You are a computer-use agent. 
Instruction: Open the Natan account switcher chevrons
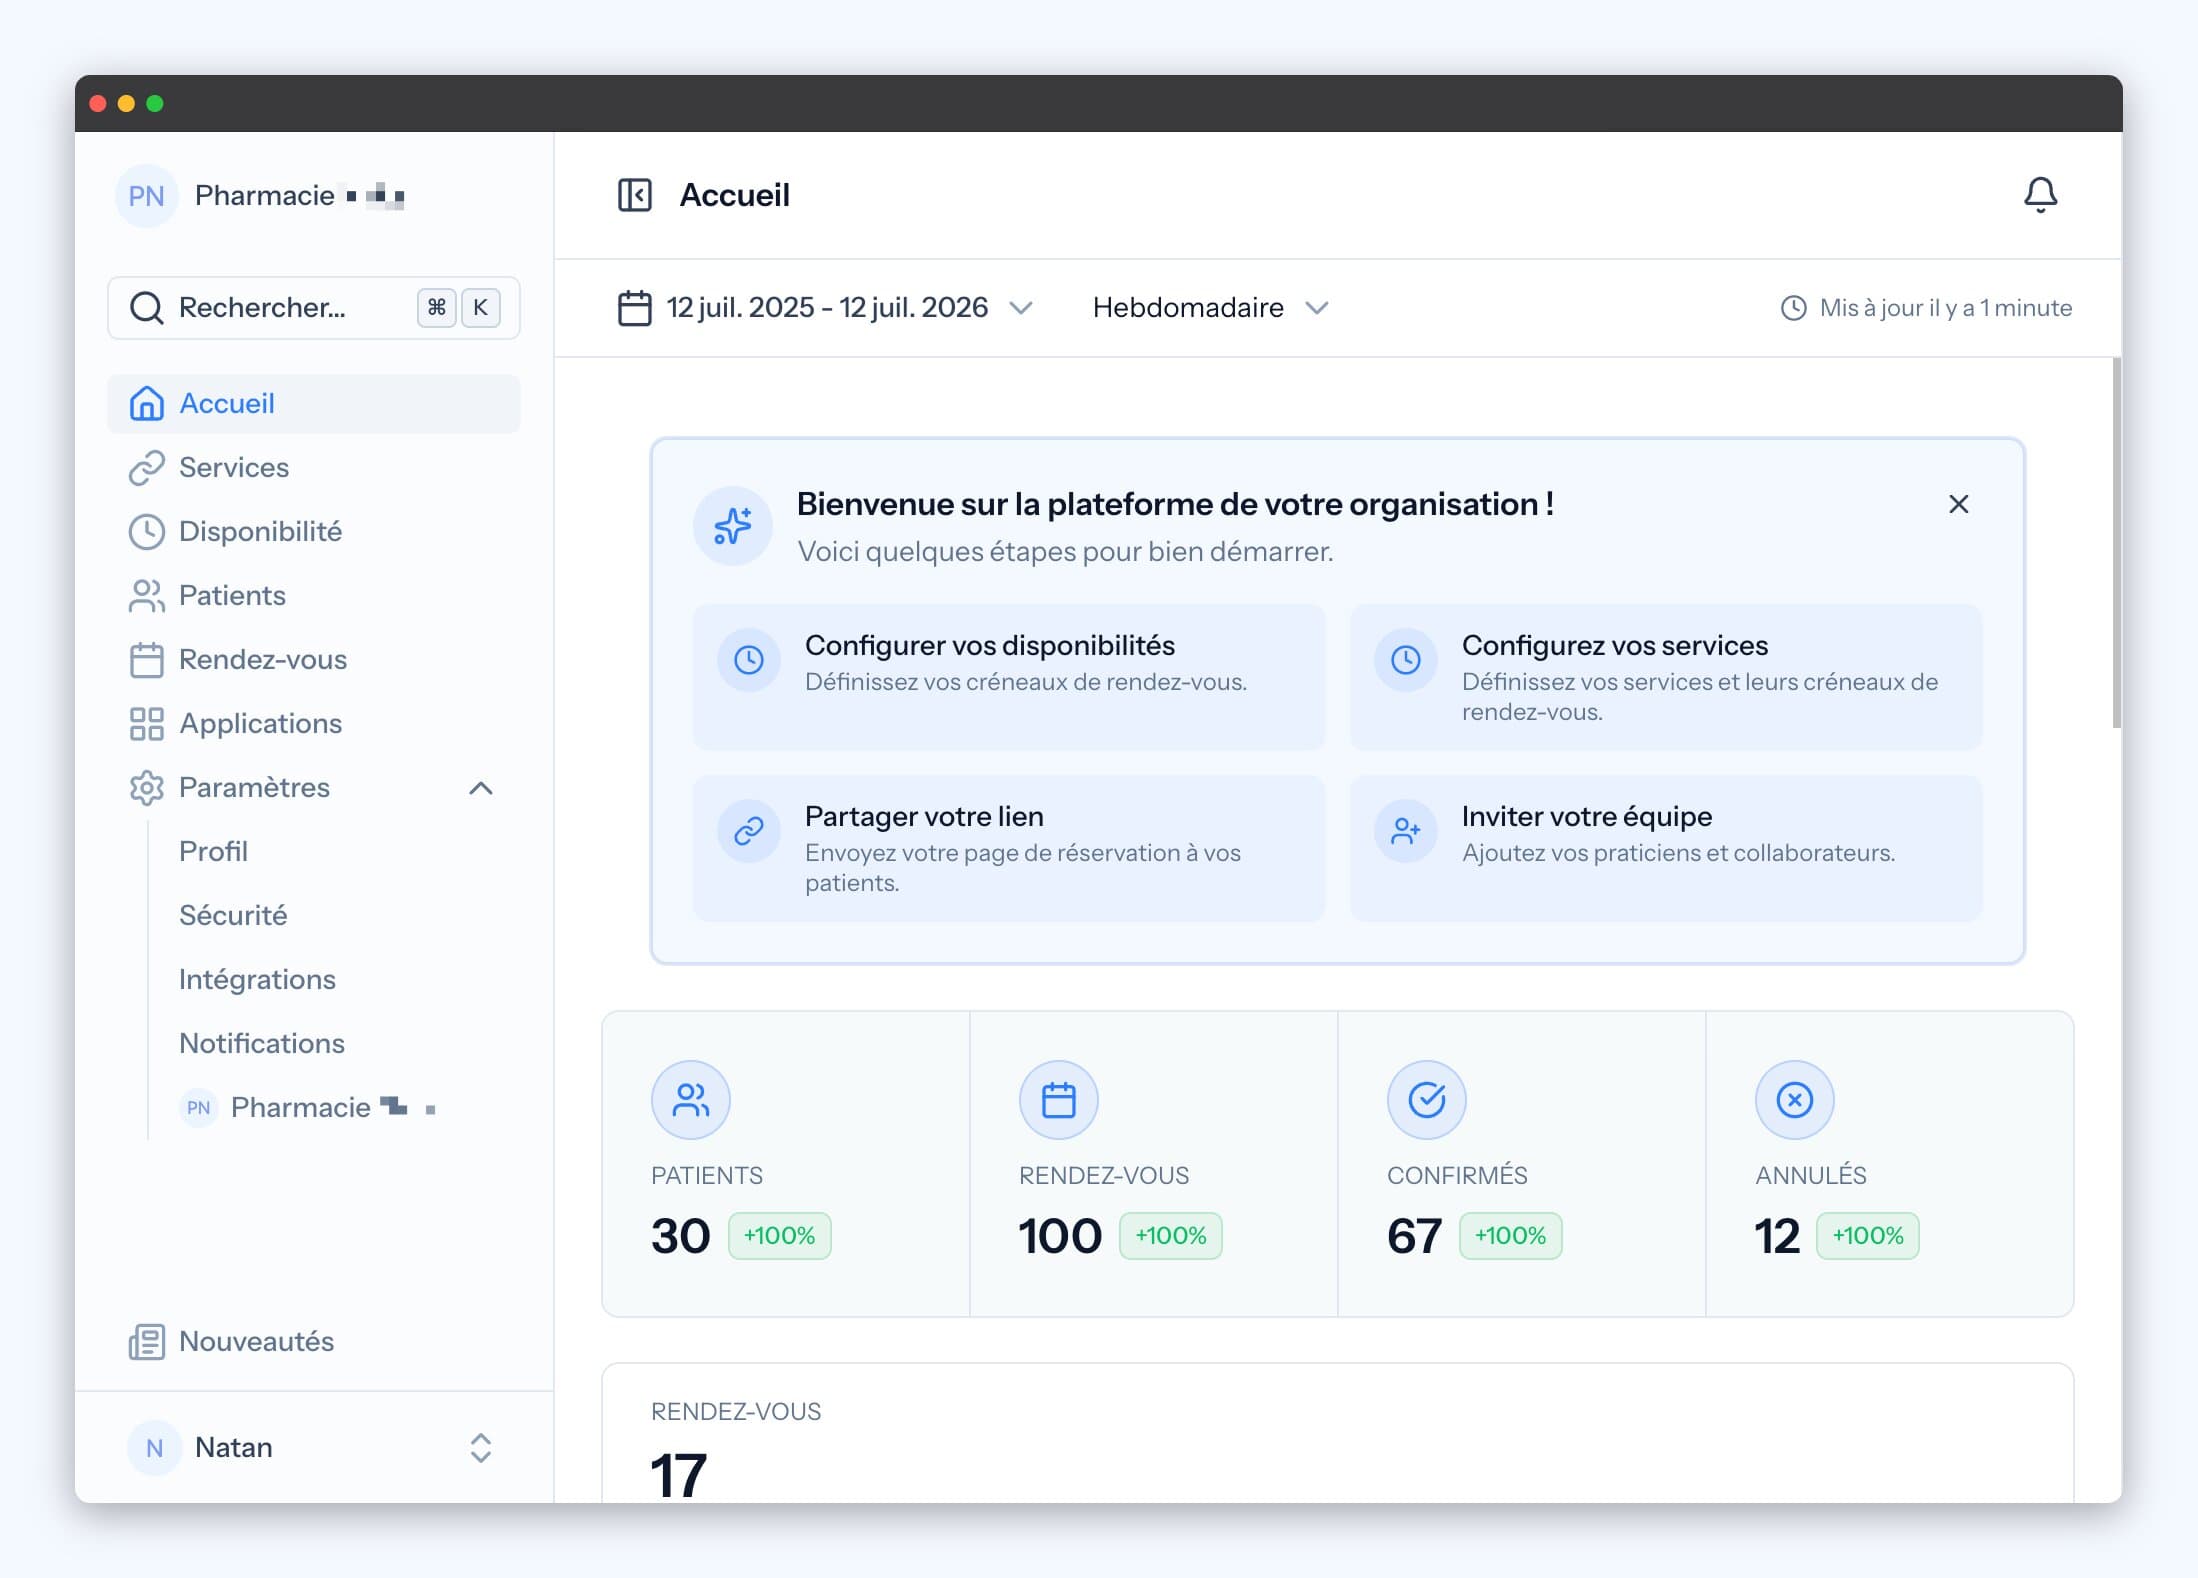click(x=481, y=1448)
